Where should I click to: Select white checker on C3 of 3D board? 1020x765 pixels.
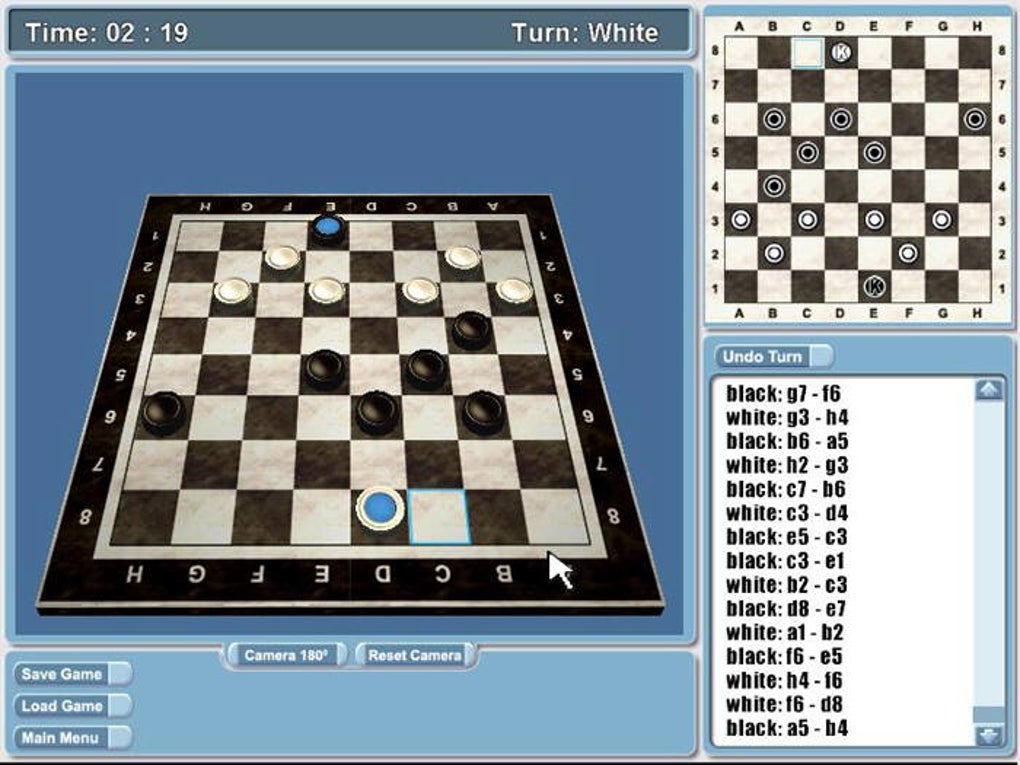coord(420,291)
